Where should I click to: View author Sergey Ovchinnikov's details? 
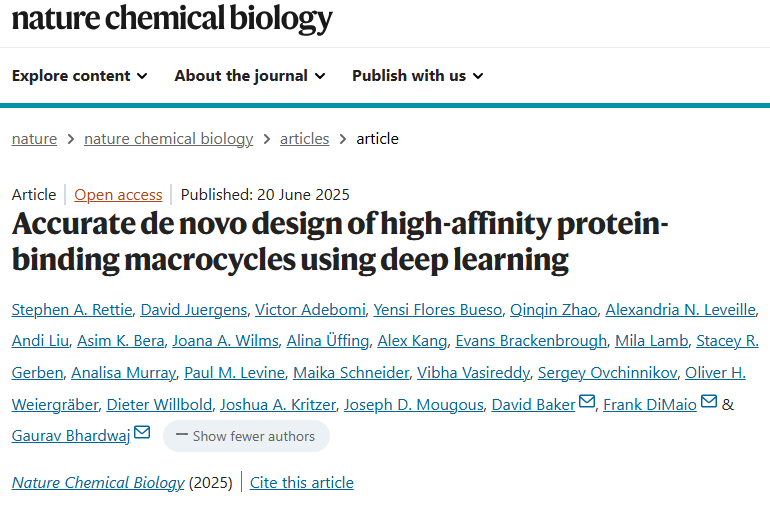coord(607,372)
